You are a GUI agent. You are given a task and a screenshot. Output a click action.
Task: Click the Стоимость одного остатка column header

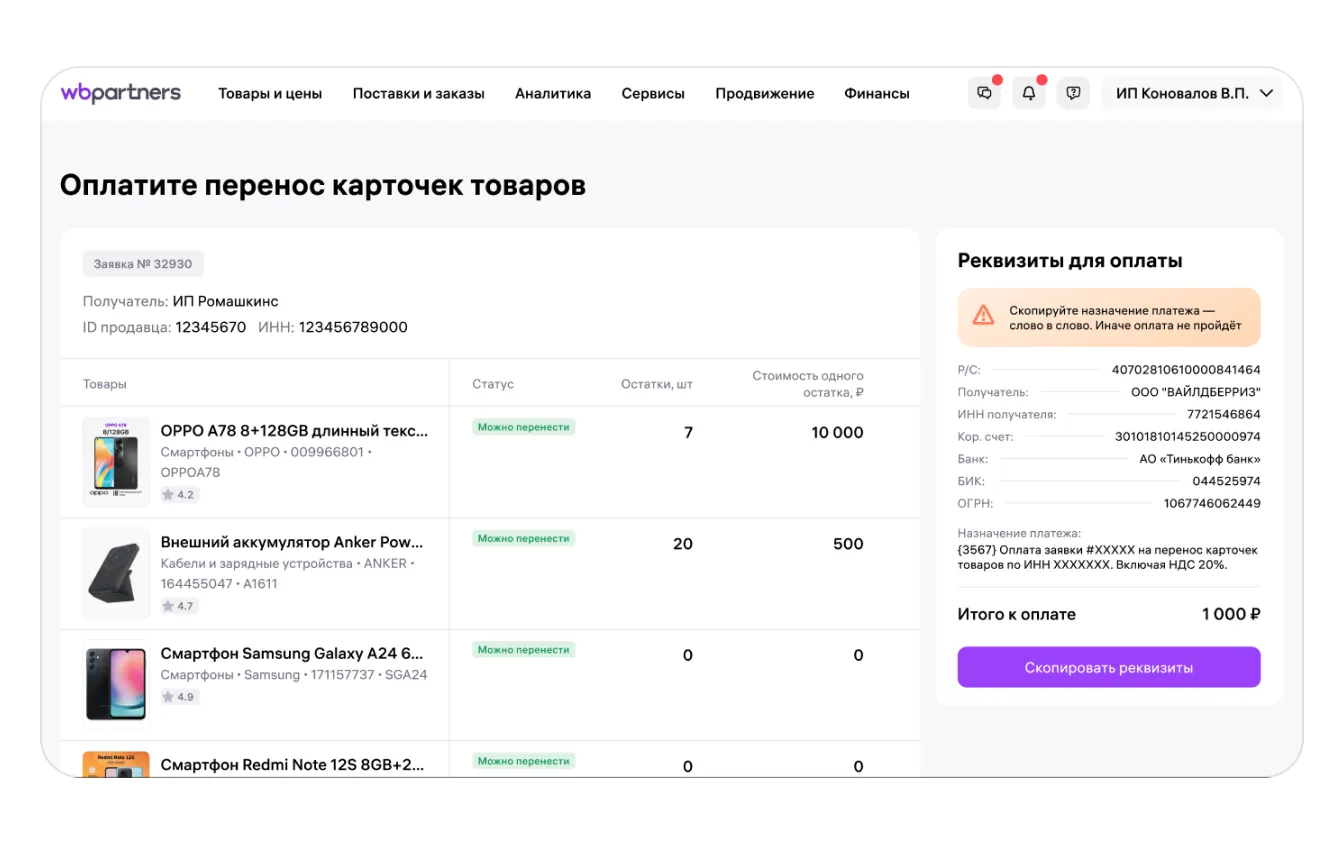pyautogui.click(x=808, y=384)
